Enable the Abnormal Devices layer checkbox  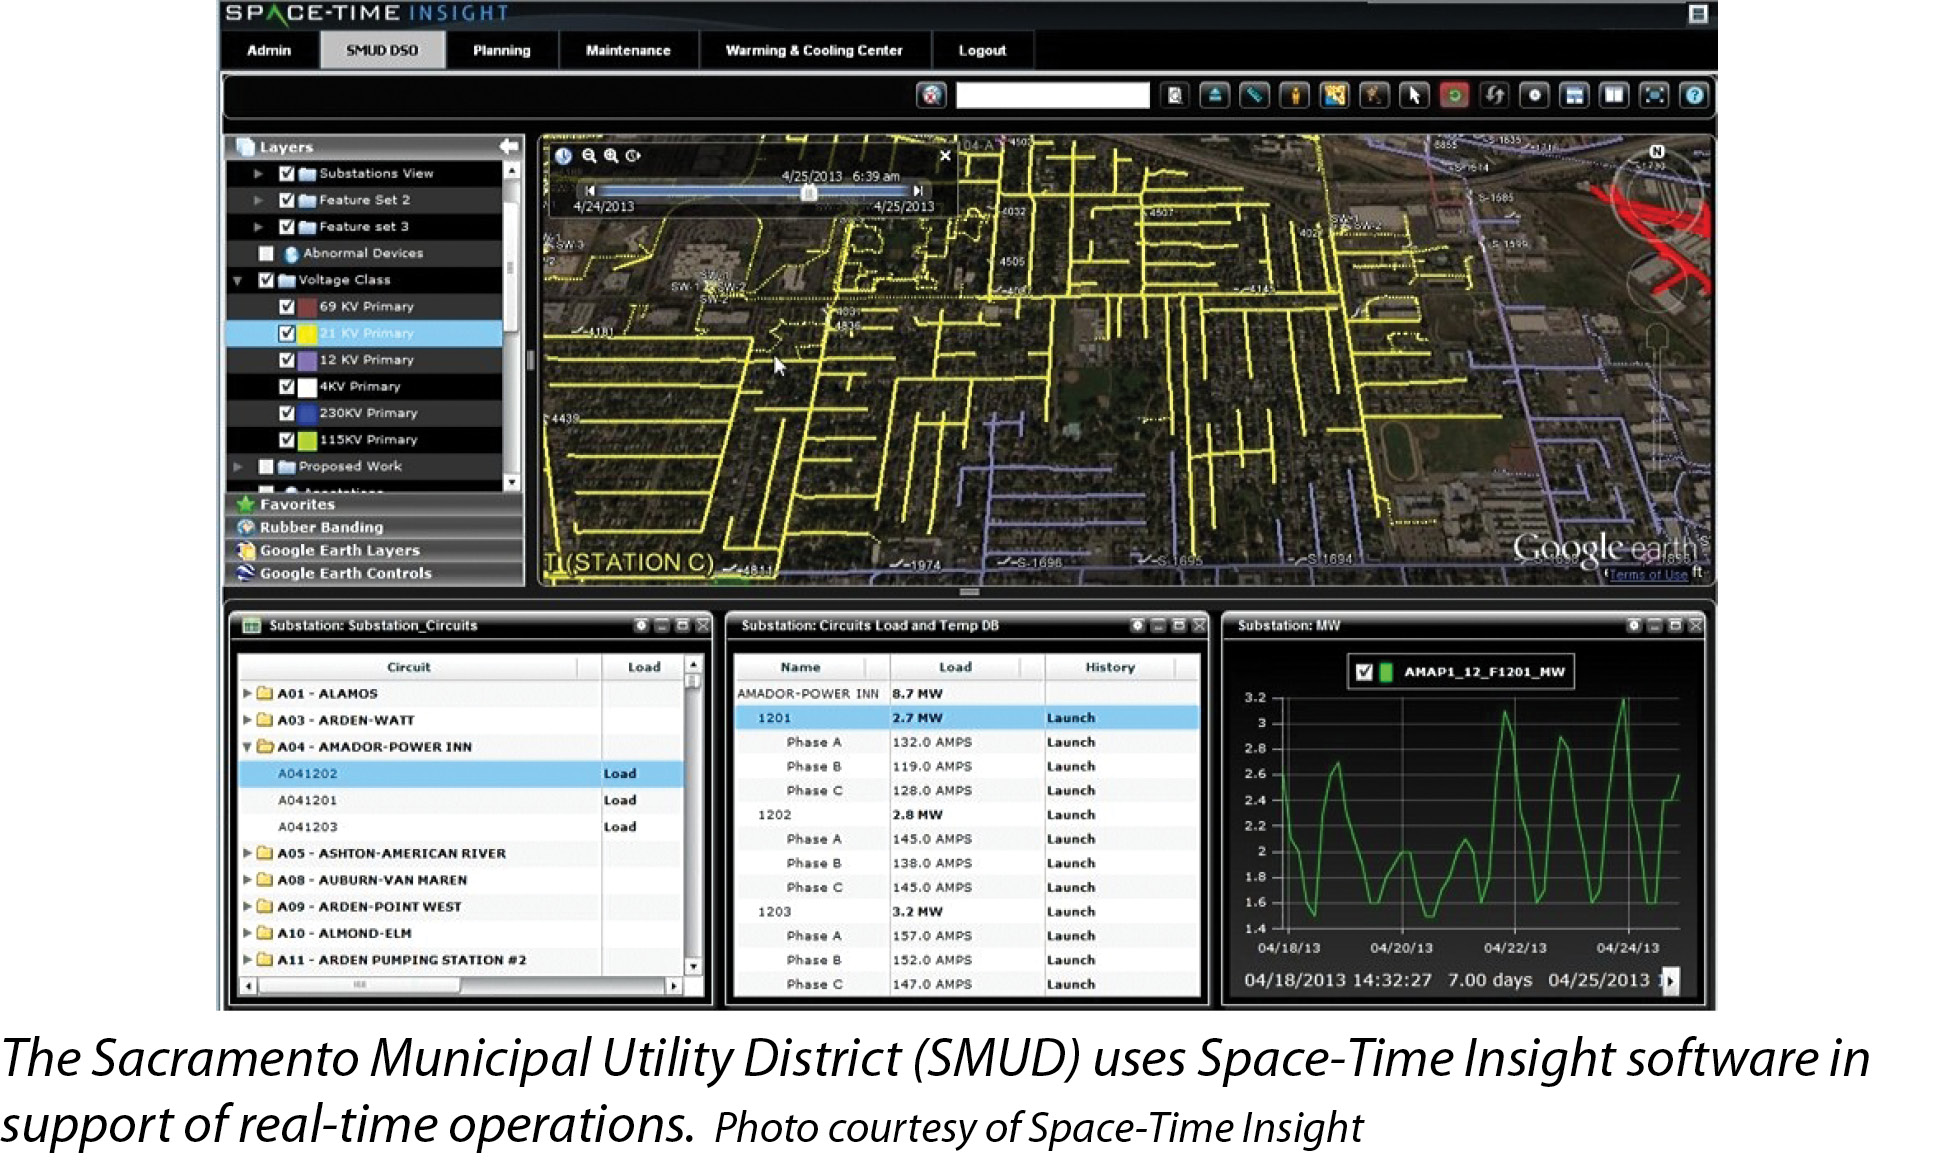click(x=266, y=254)
